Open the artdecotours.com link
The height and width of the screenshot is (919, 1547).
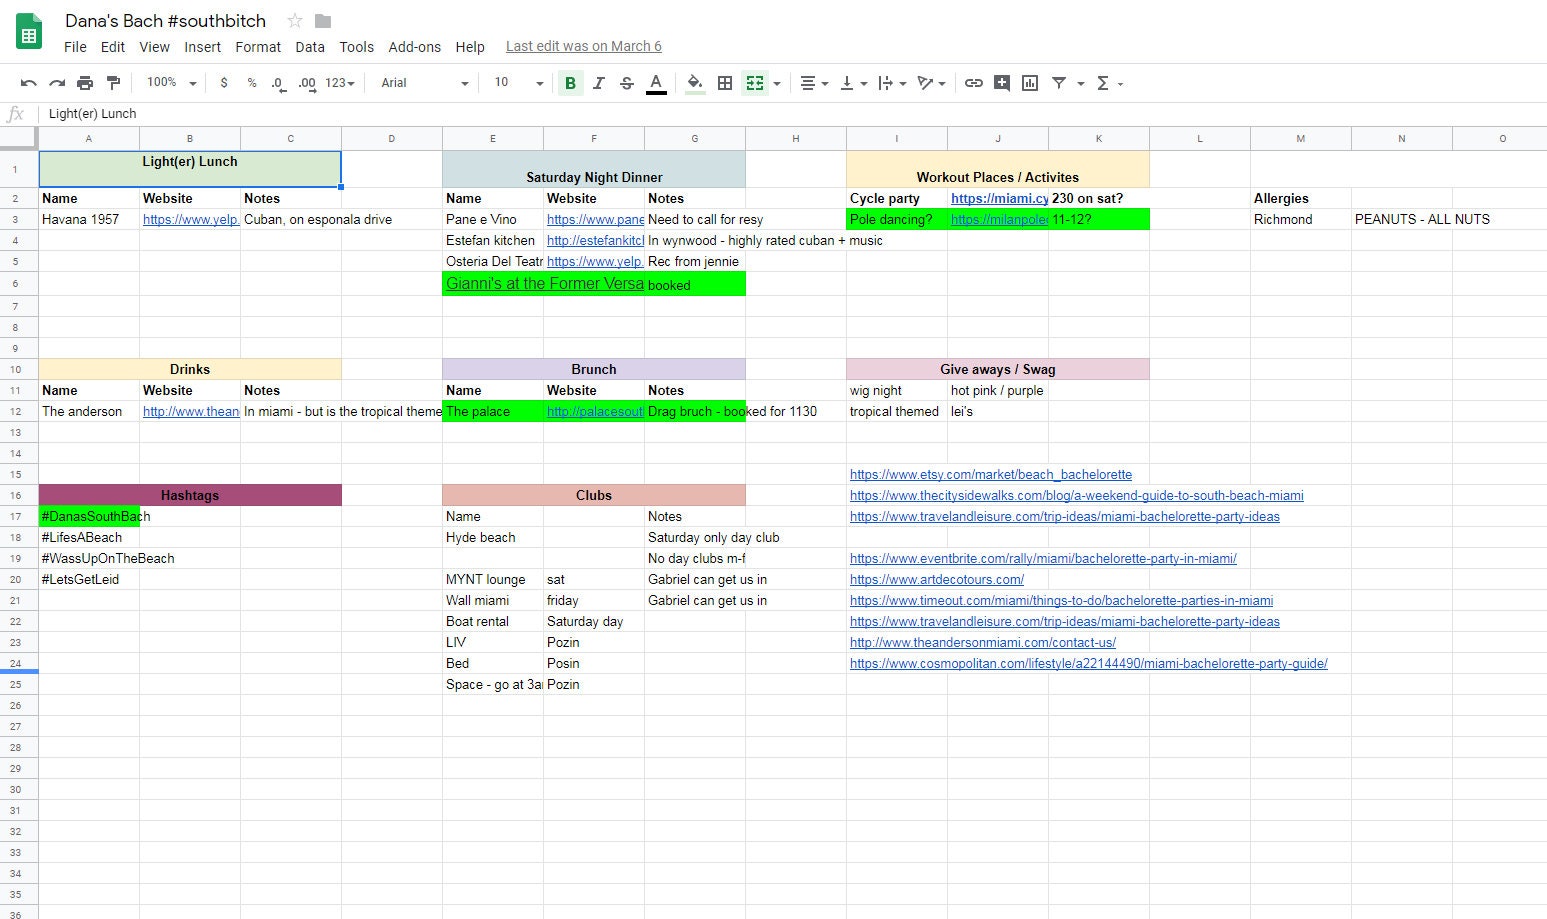[937, 580]
